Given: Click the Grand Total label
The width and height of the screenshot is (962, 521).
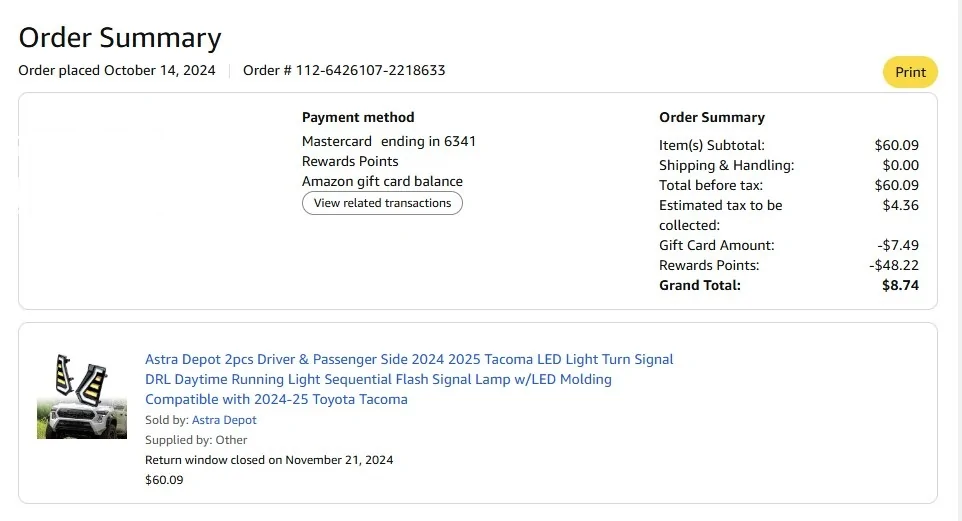Looking at the screenshot, I should (700, 285).
